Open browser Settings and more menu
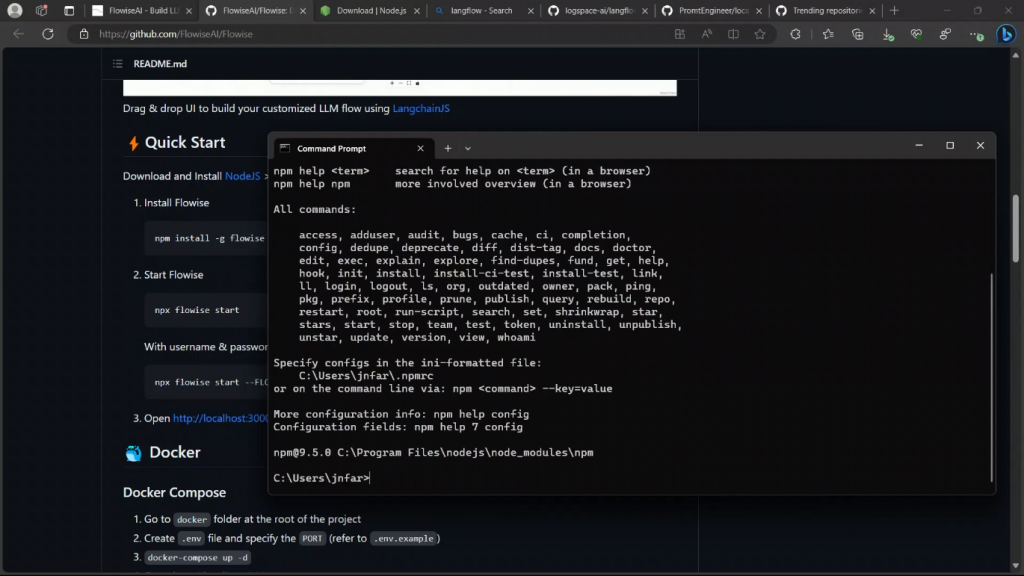Viewport: 1024px width, 576px height. click(974, 34)
